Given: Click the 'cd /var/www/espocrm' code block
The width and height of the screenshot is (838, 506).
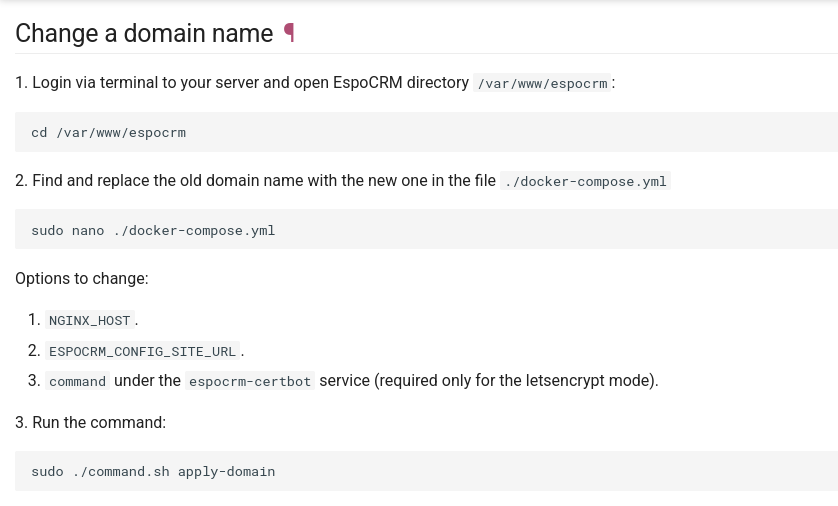Looking at the screenshot, I should point(426,132).
